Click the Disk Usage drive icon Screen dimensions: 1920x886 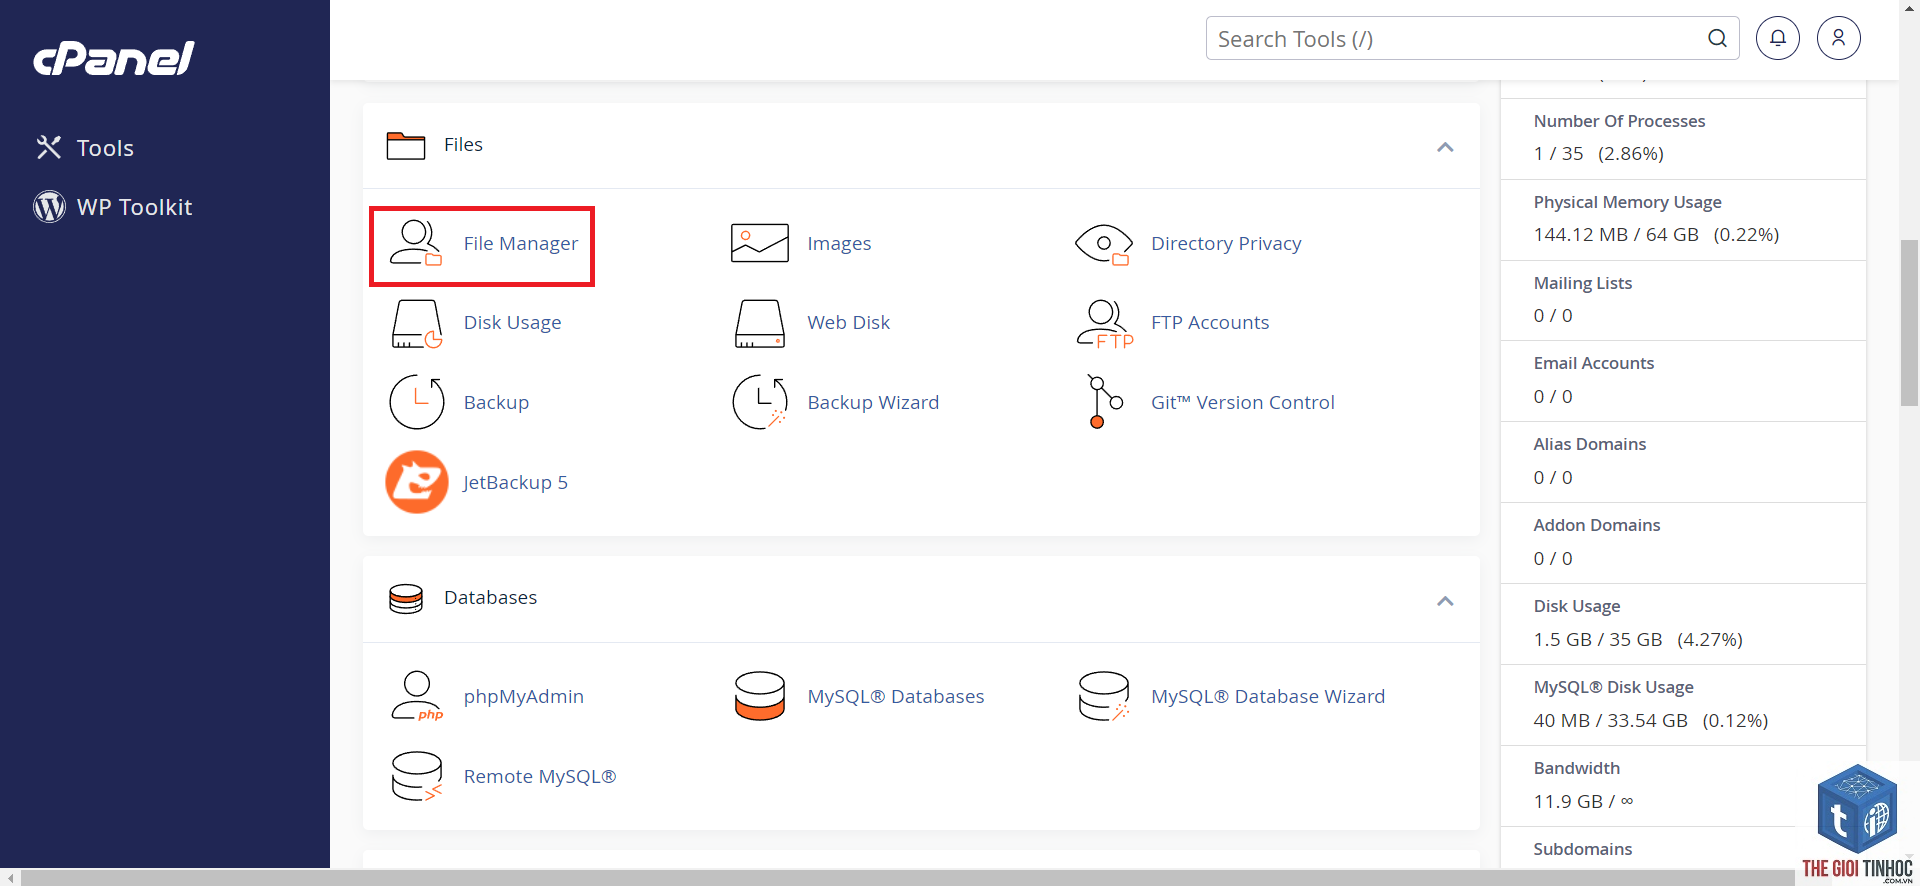[417, 323]
